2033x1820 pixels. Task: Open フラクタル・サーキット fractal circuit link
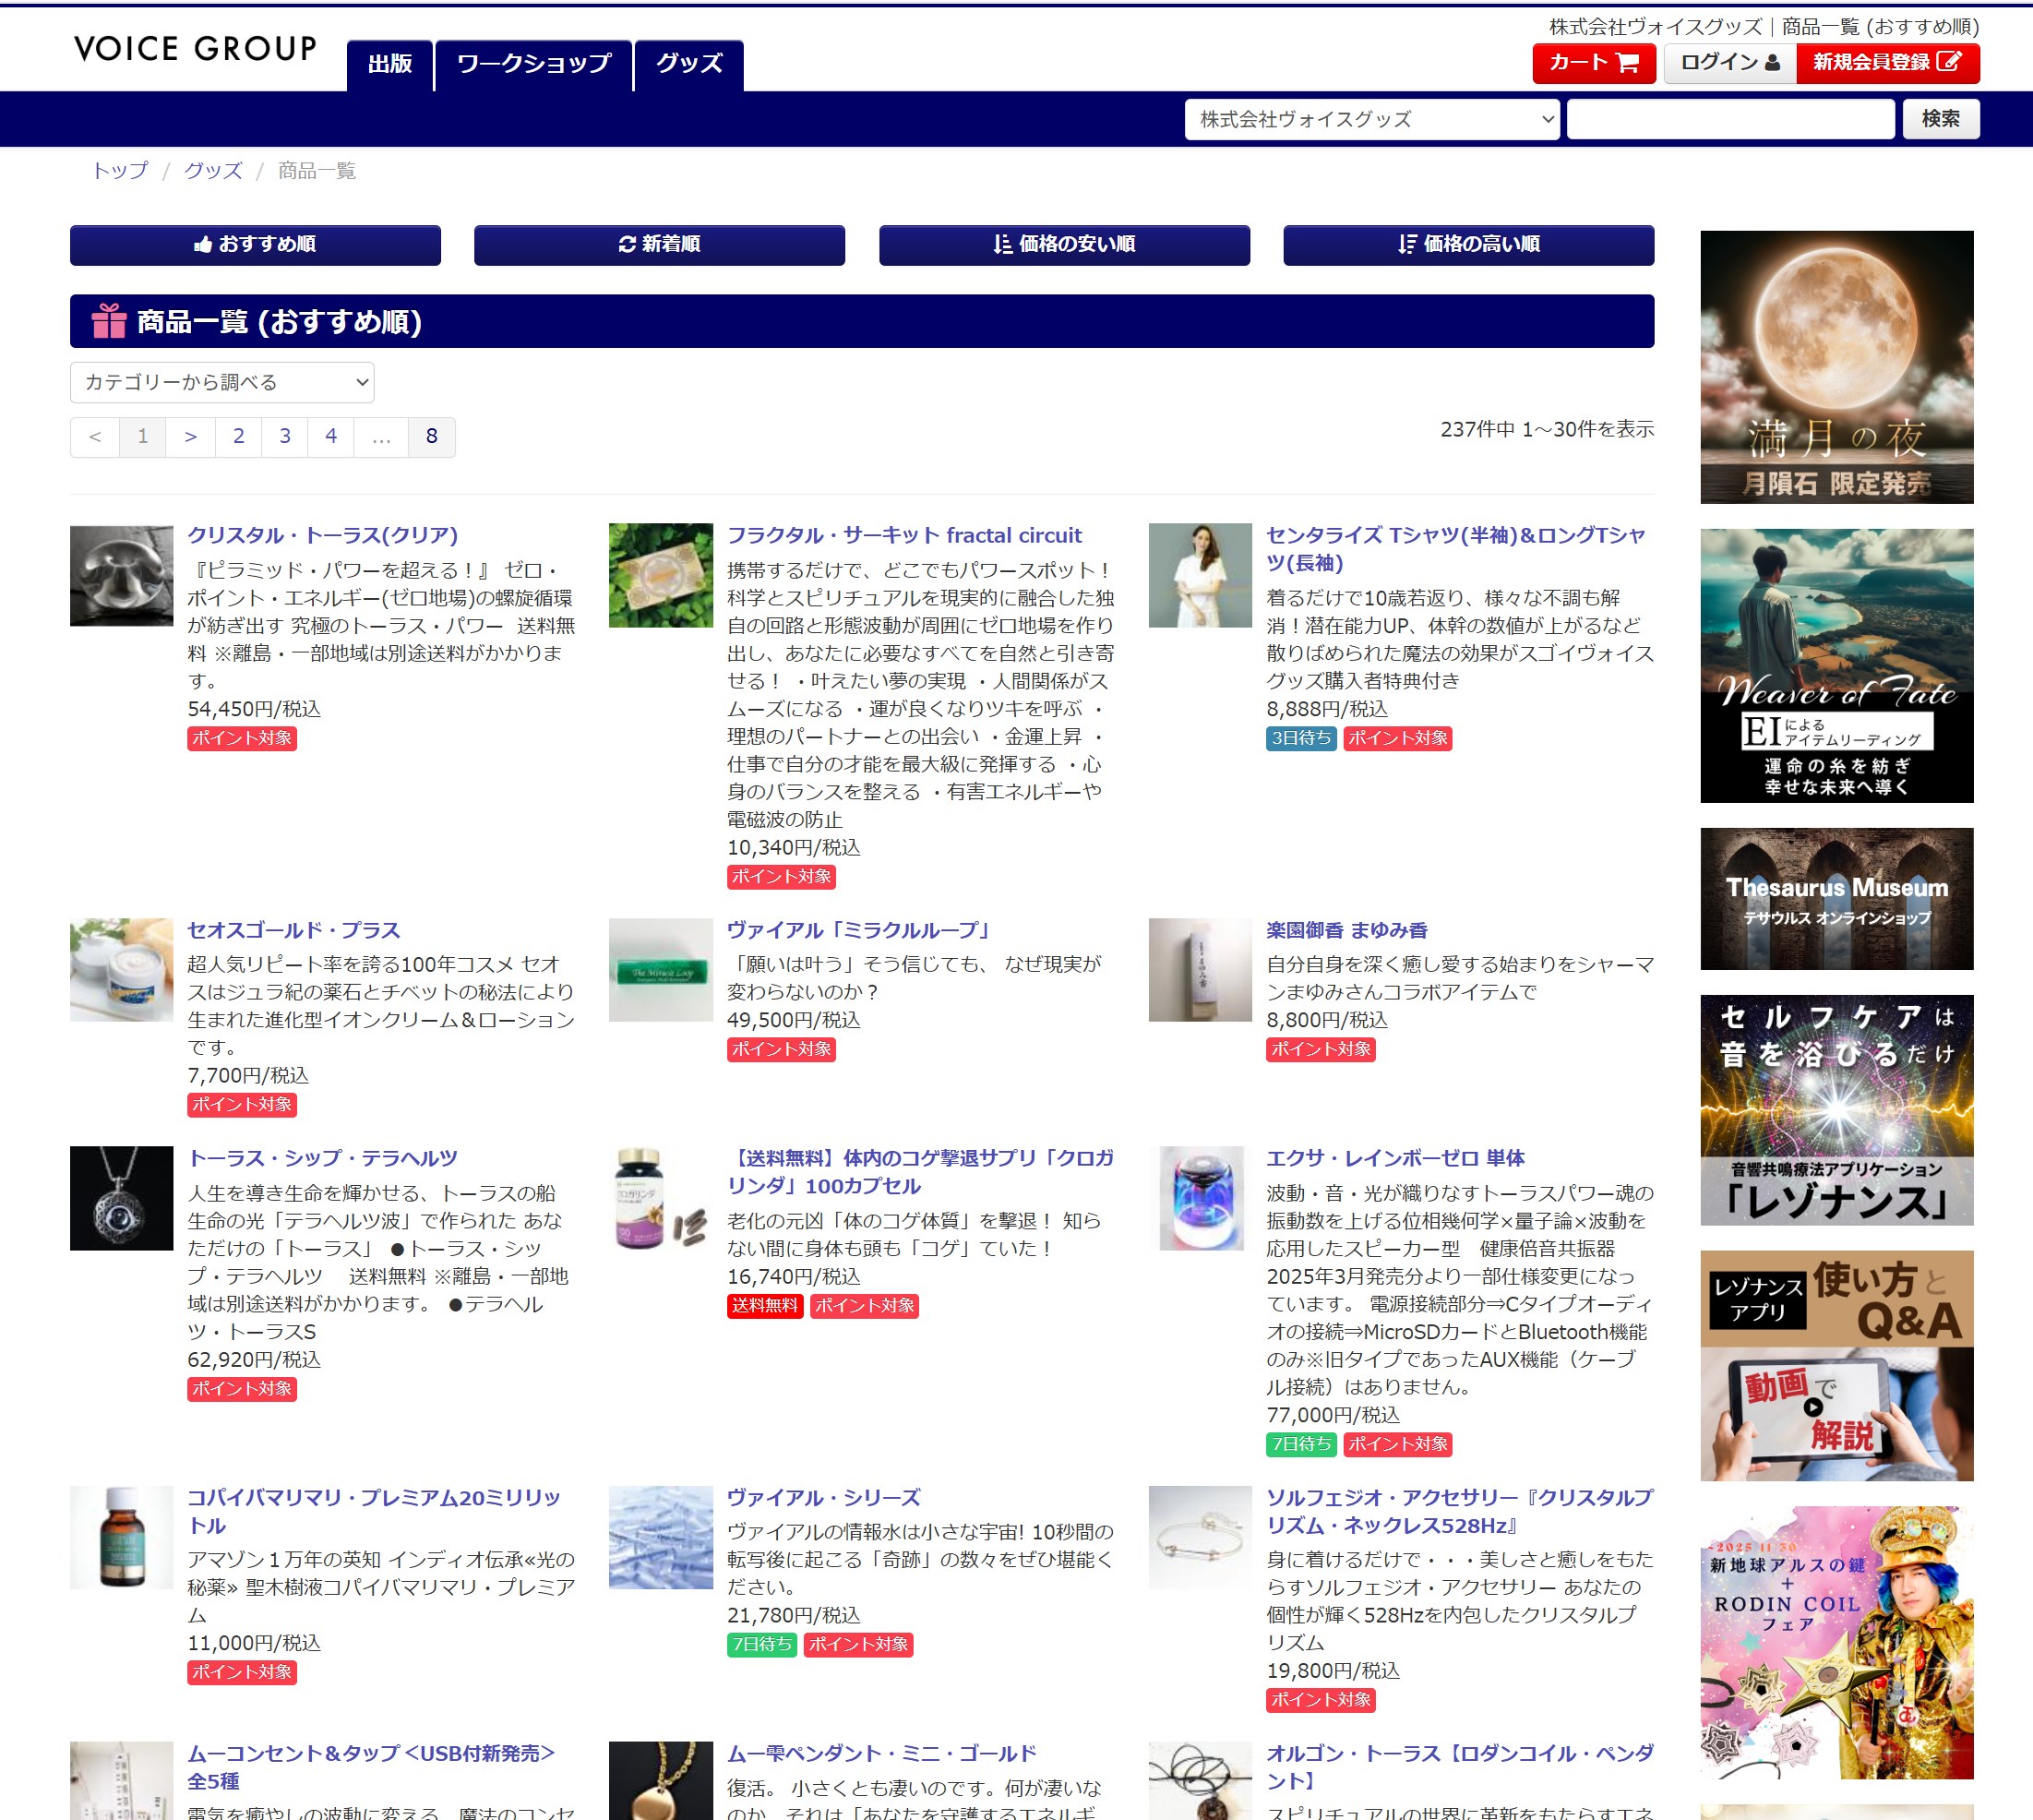click(904, 535)
